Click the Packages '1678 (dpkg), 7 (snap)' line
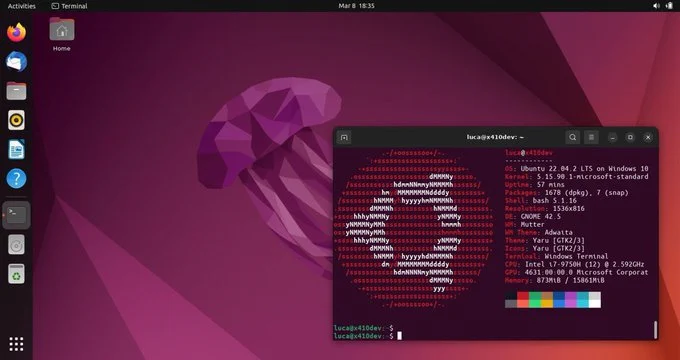The image size is (680, 360). (567, 193)
